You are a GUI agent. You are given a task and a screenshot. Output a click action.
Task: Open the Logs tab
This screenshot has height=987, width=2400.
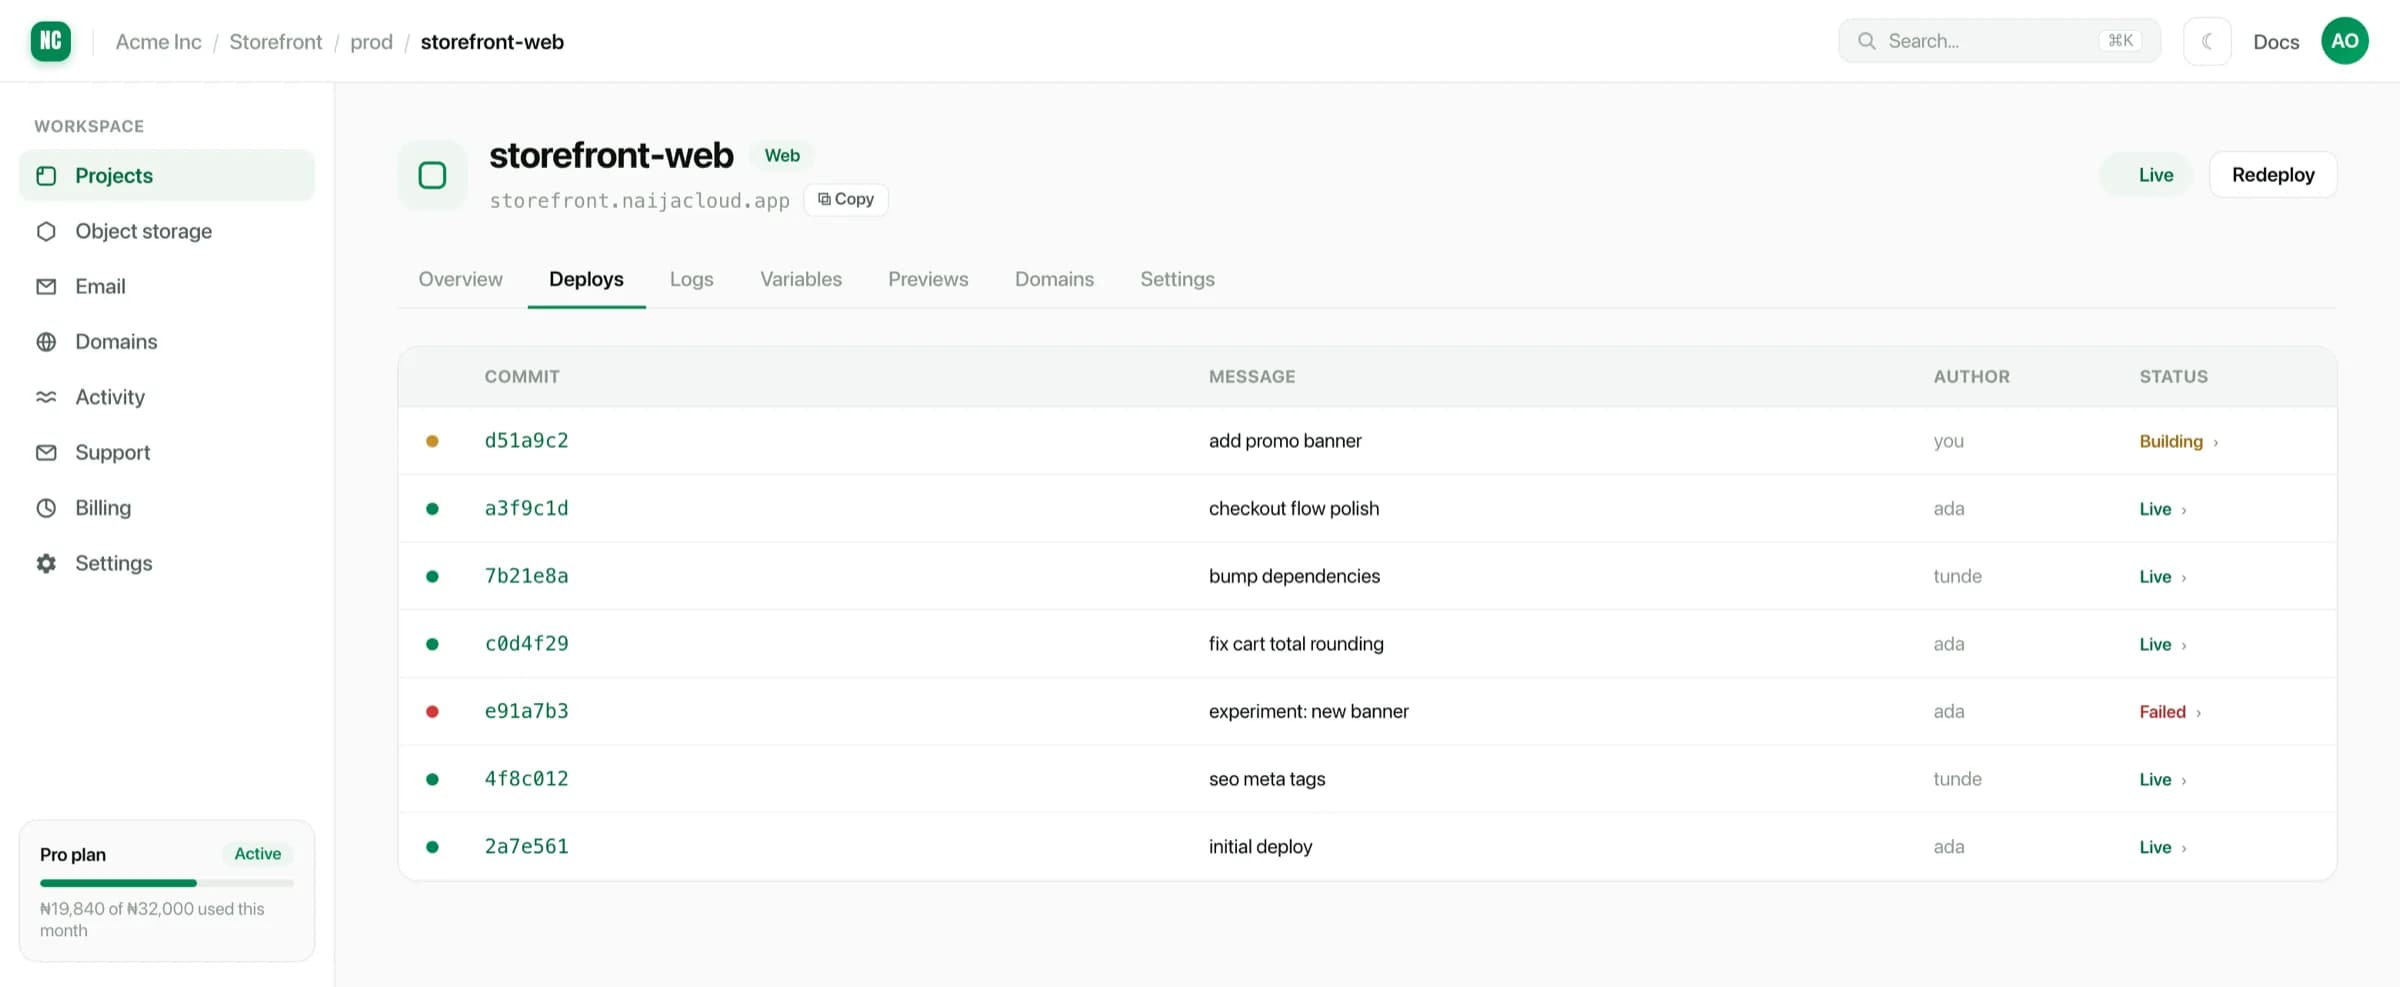pyautogui.click(x=691, y=279)
